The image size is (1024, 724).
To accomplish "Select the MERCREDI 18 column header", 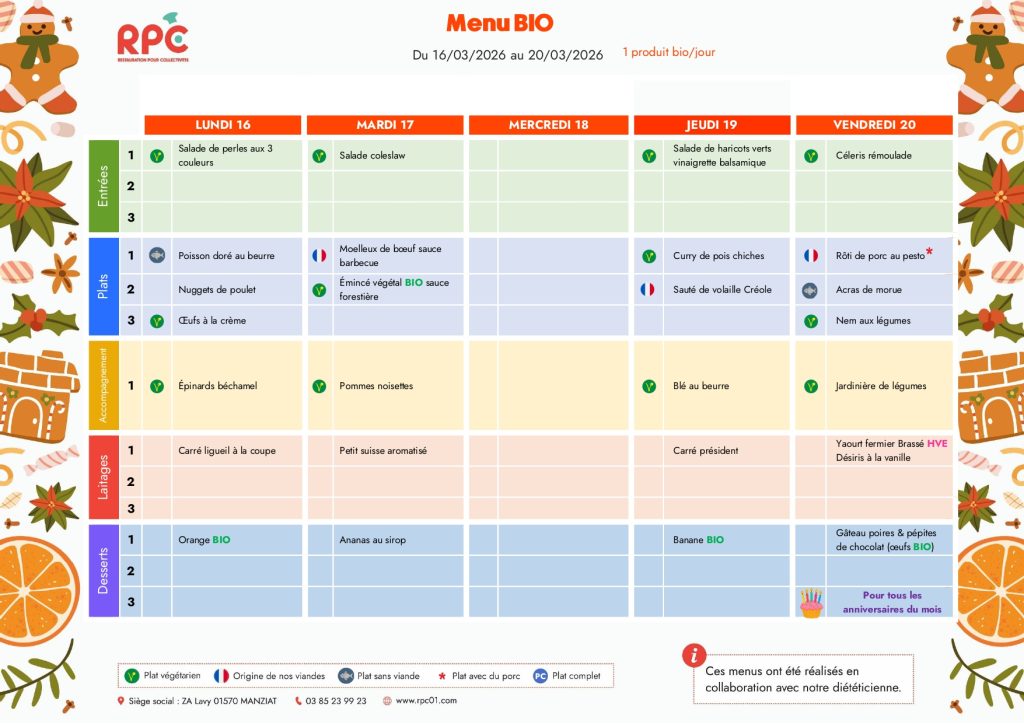I will [x=548, y=125].
